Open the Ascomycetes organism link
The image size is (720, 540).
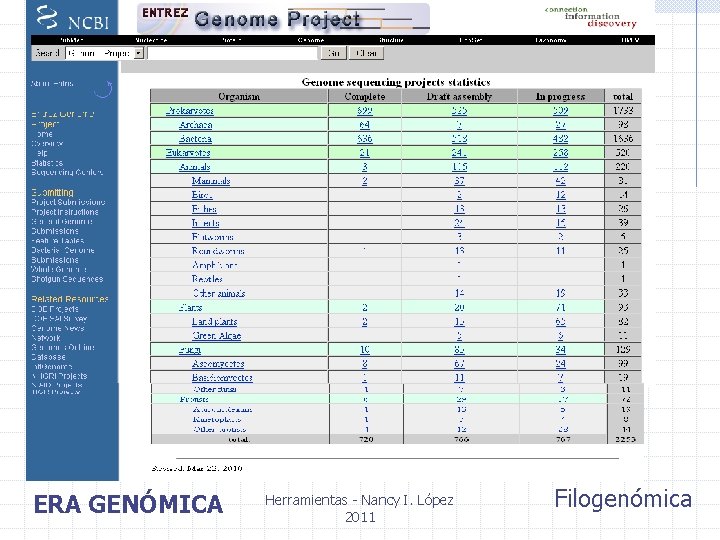218,364
